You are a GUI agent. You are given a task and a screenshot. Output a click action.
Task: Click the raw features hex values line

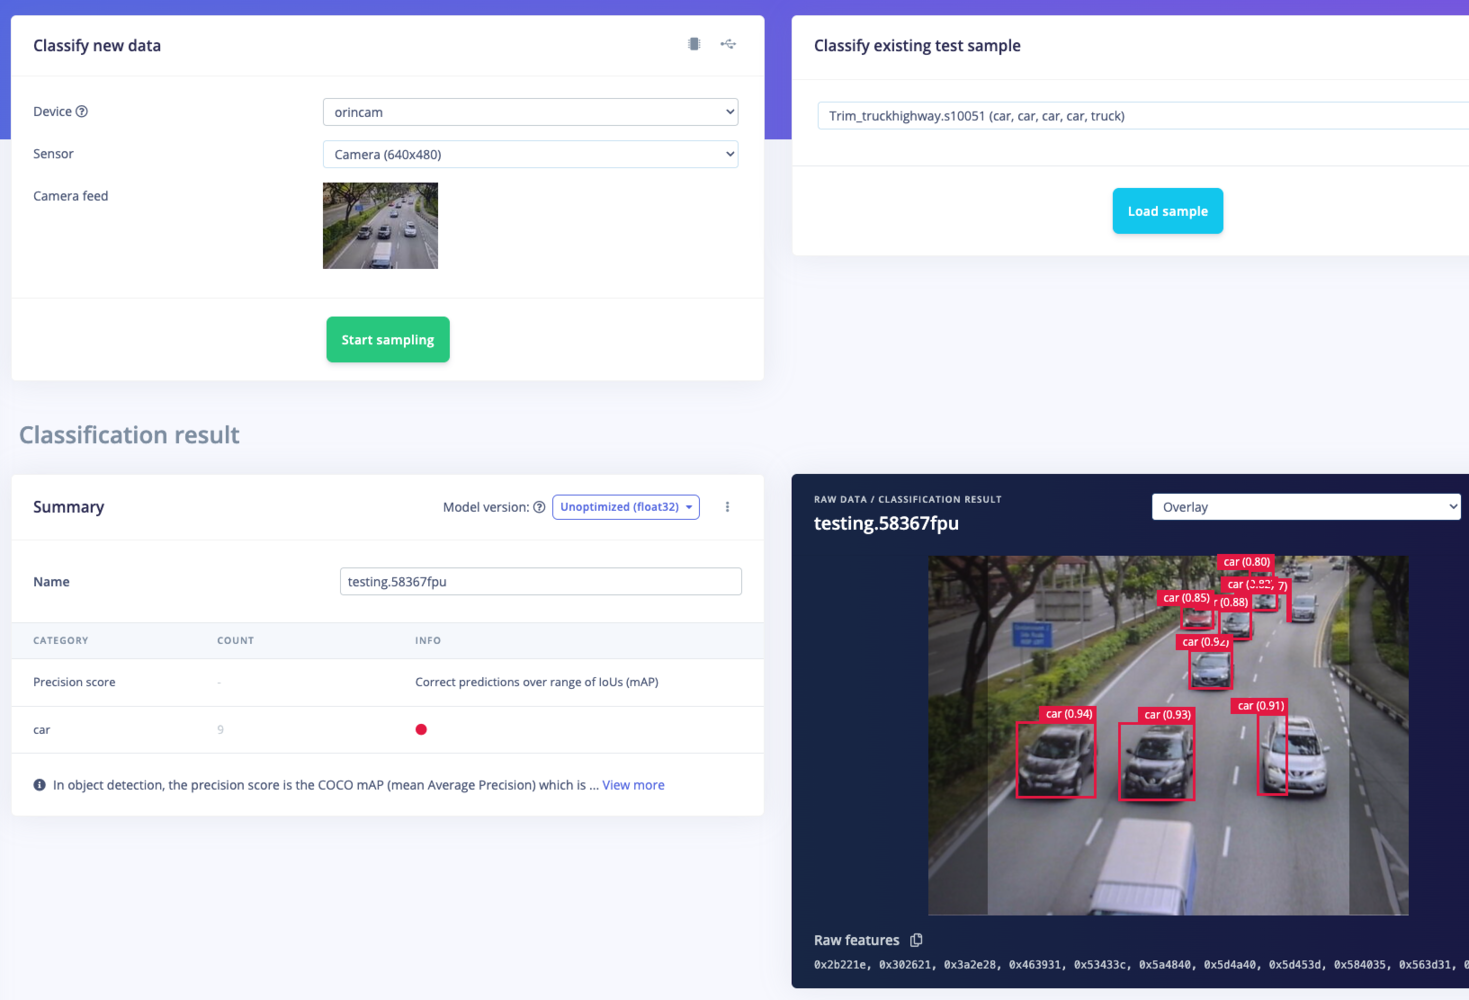click(x=1141, y=965)
